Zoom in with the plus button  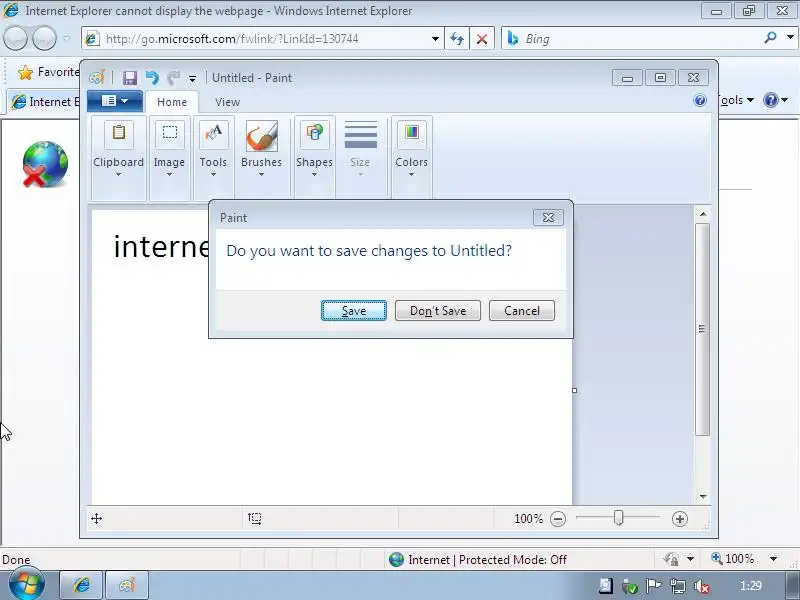click(680, 519)
